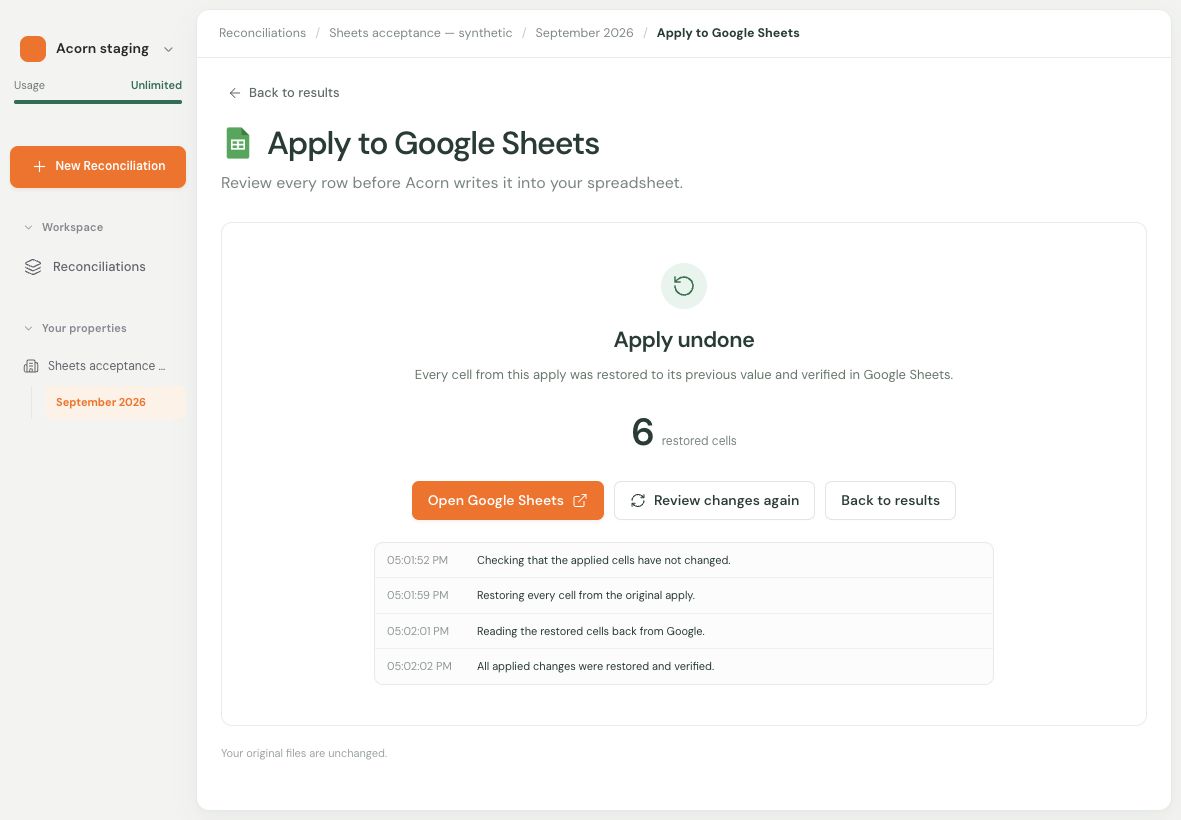Select September 2026 in the sidebar
This screenshot has width=1181, height=820.
tap(114, 402)
